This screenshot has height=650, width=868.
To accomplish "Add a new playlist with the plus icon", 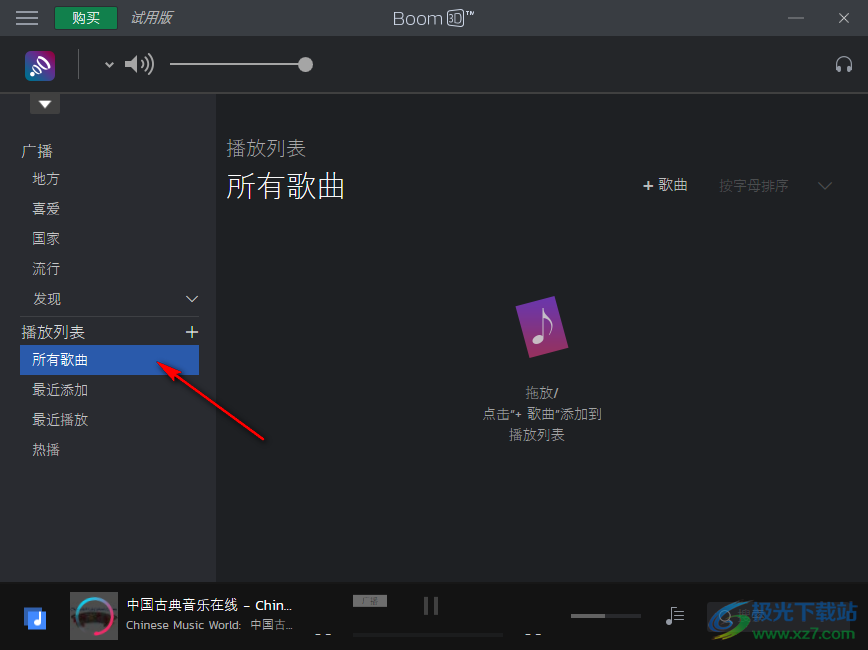I will [192, 331].
